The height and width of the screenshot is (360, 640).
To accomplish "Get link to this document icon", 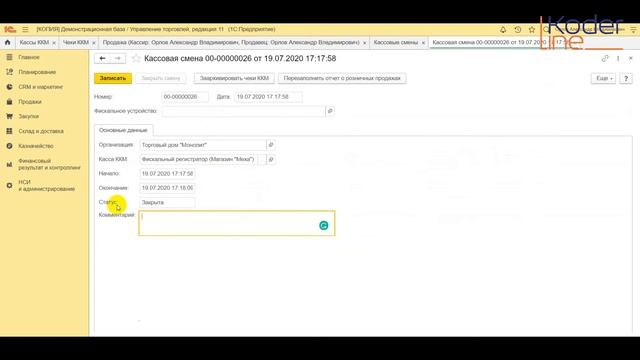I will click(x=605, y=58).
